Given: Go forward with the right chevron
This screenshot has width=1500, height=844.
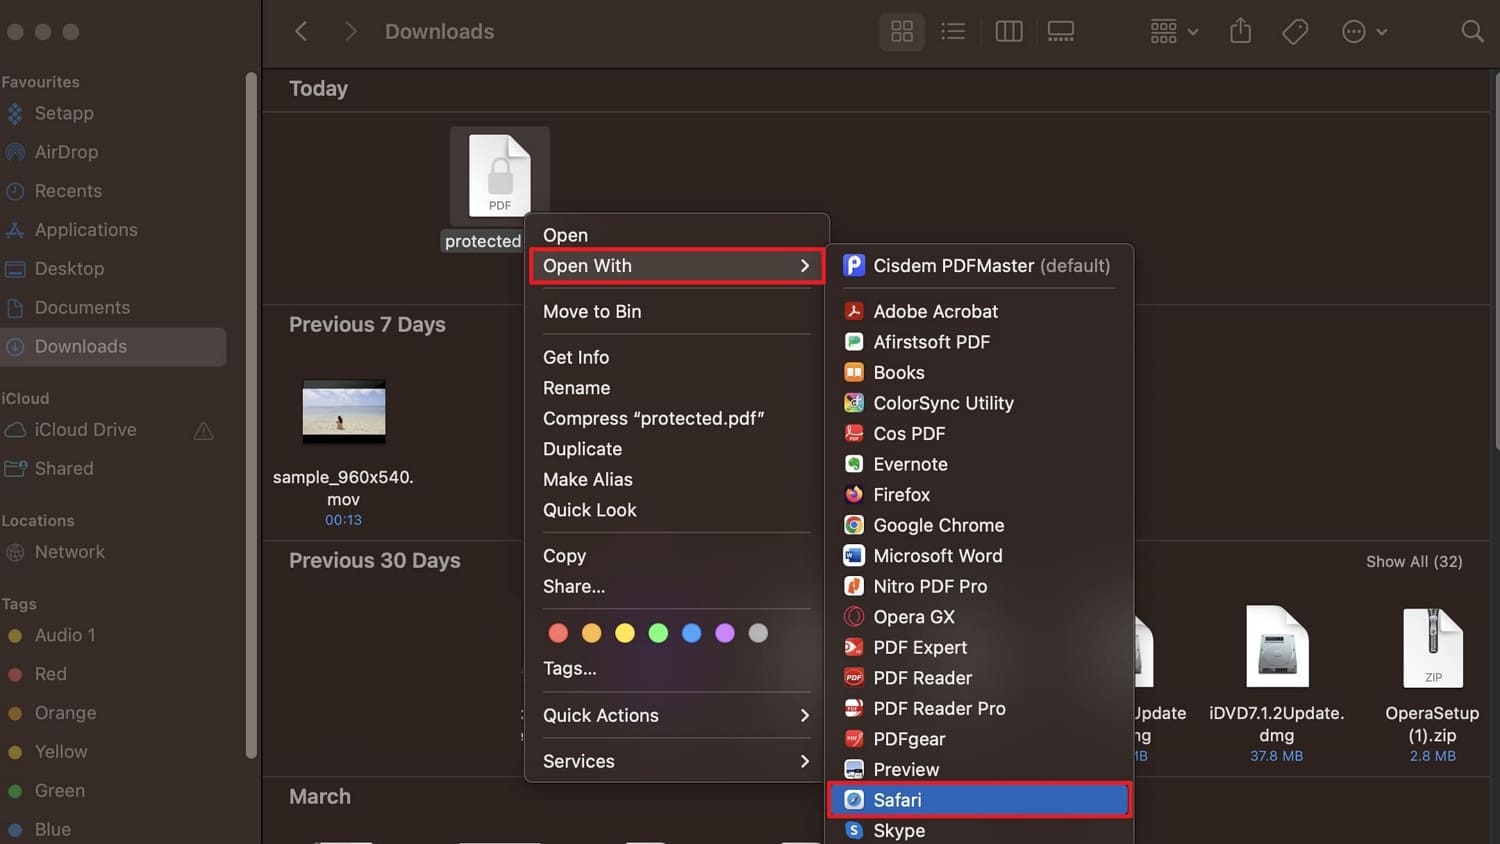Looking at the screenshot, I should click(350, 32).
